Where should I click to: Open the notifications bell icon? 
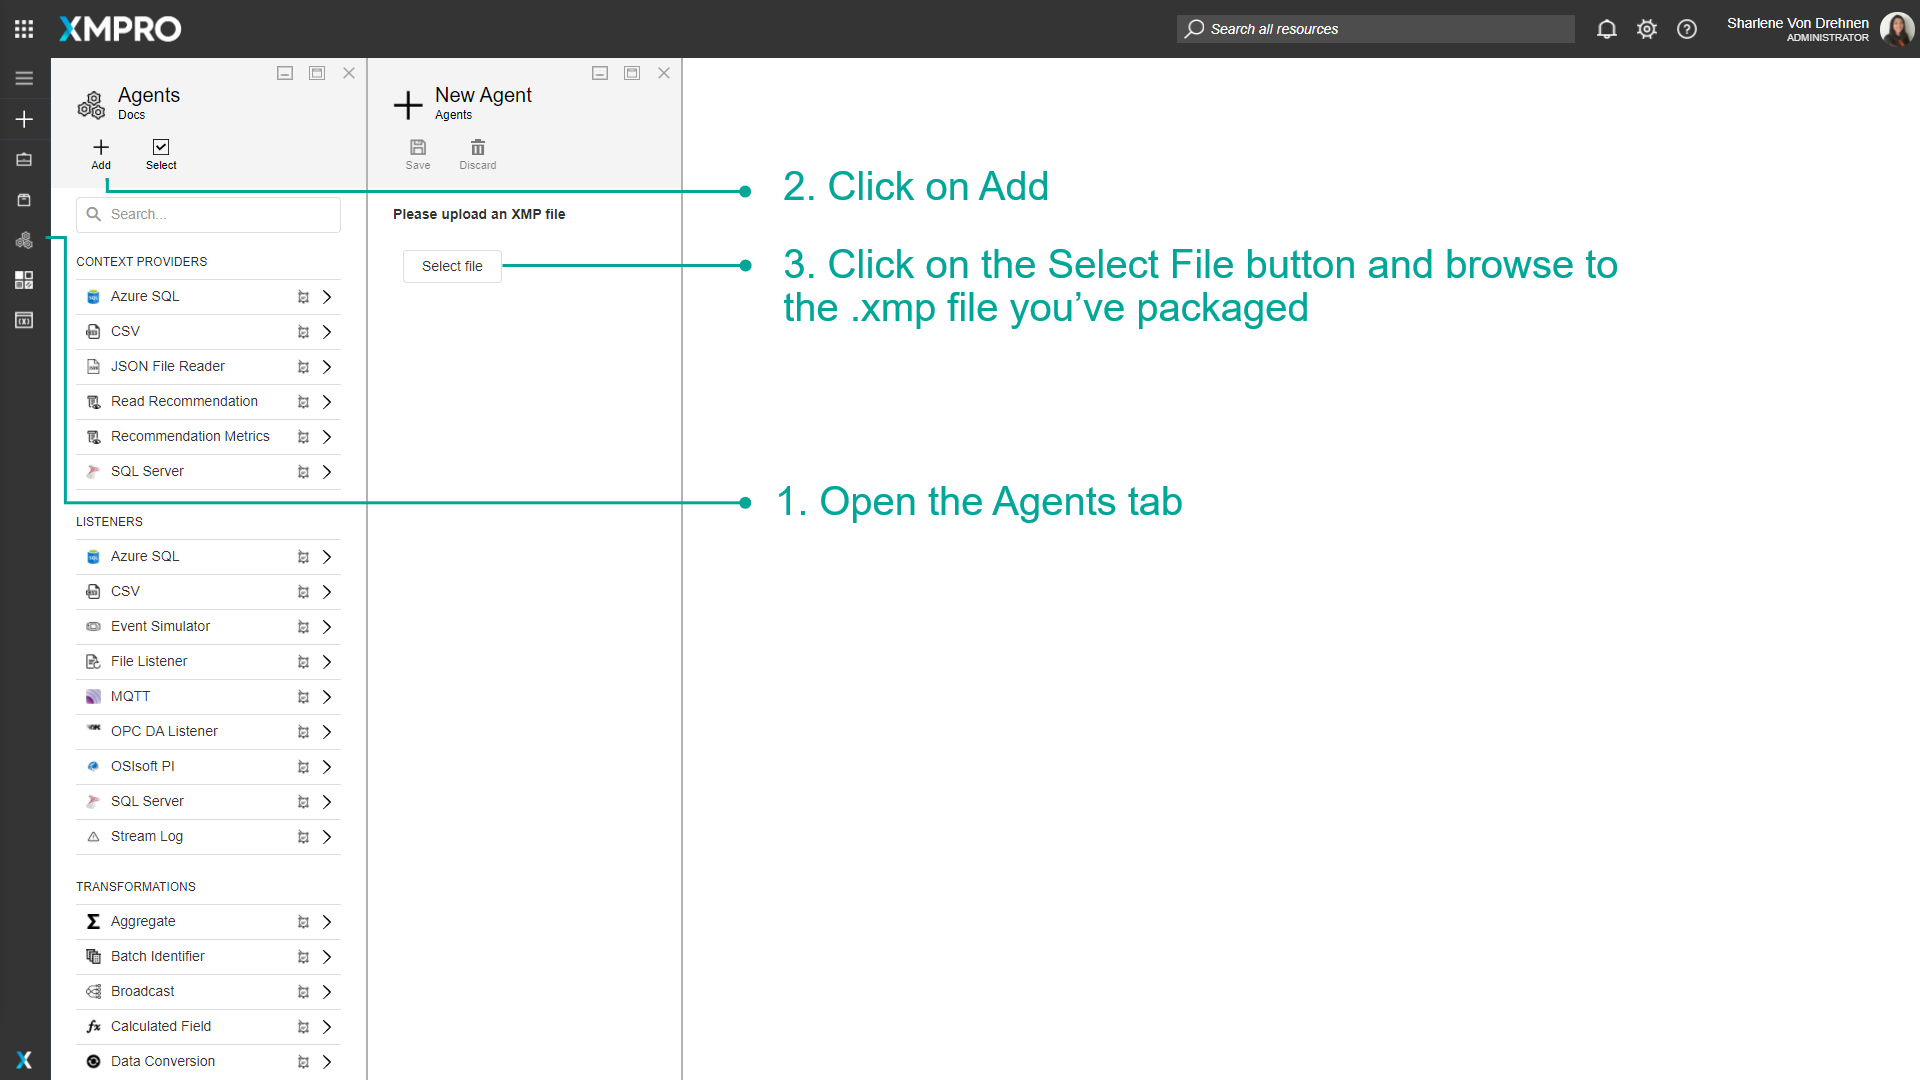pos(1606,29)
